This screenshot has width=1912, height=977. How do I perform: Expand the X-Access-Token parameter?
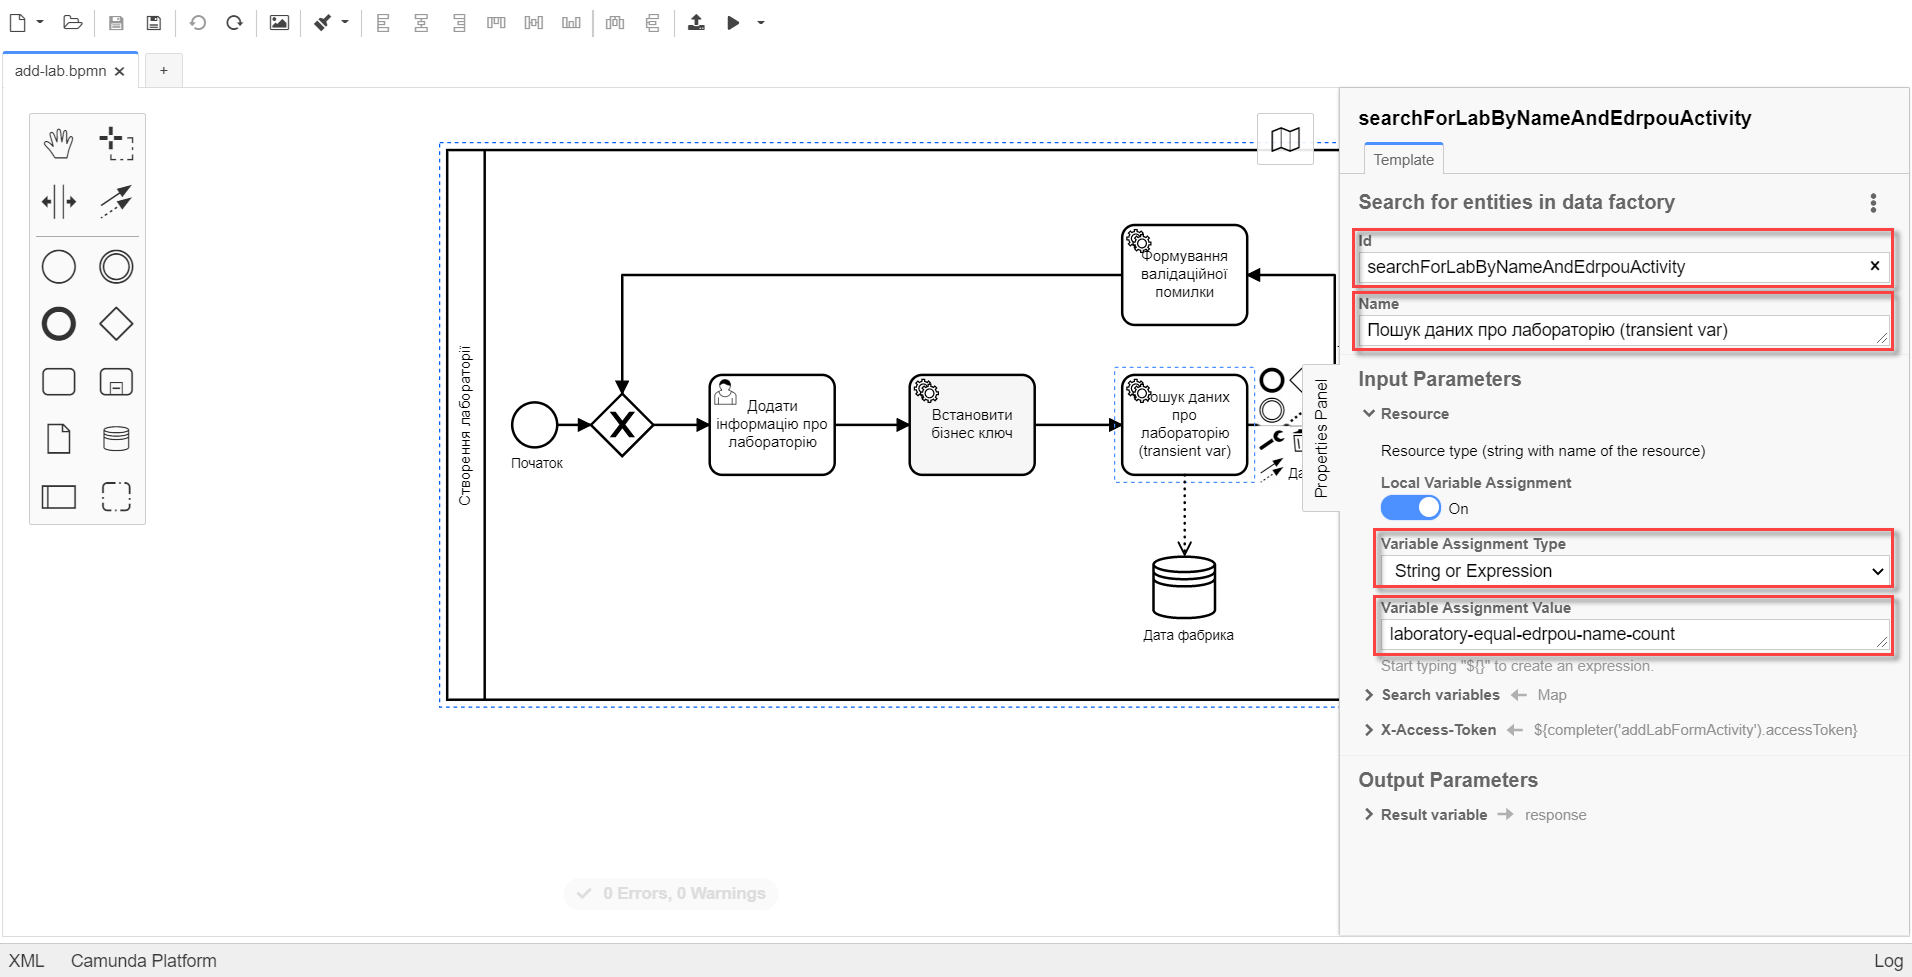(x=1437, y=730)
